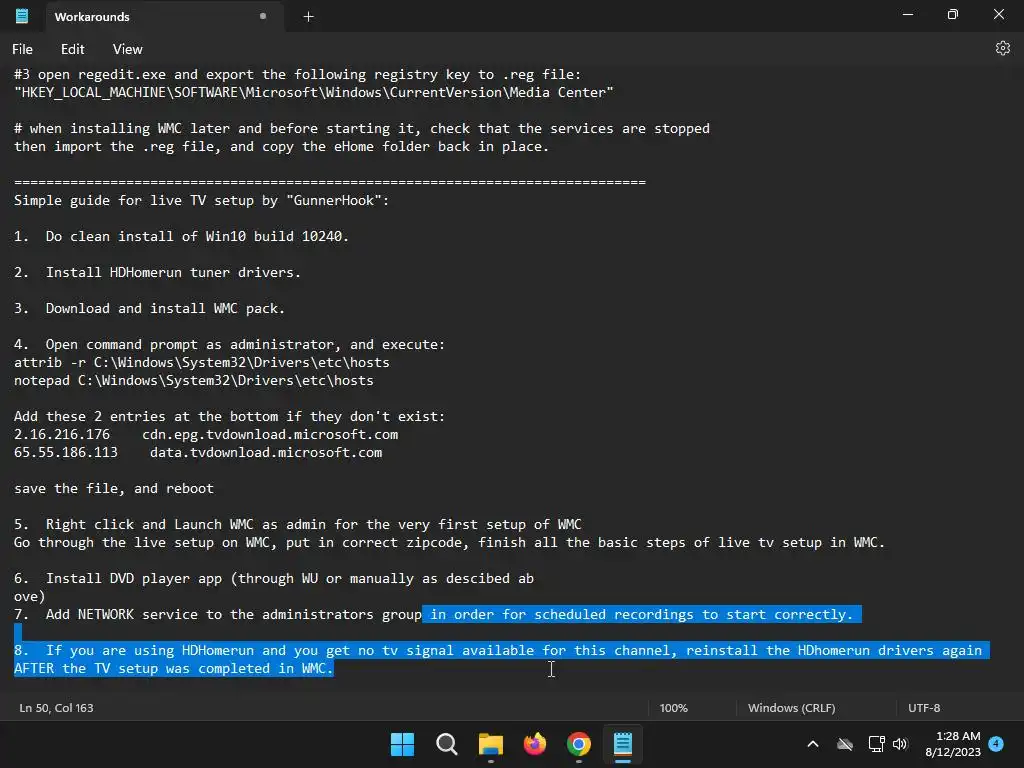Add a new tab with plus button

[308, 17]
